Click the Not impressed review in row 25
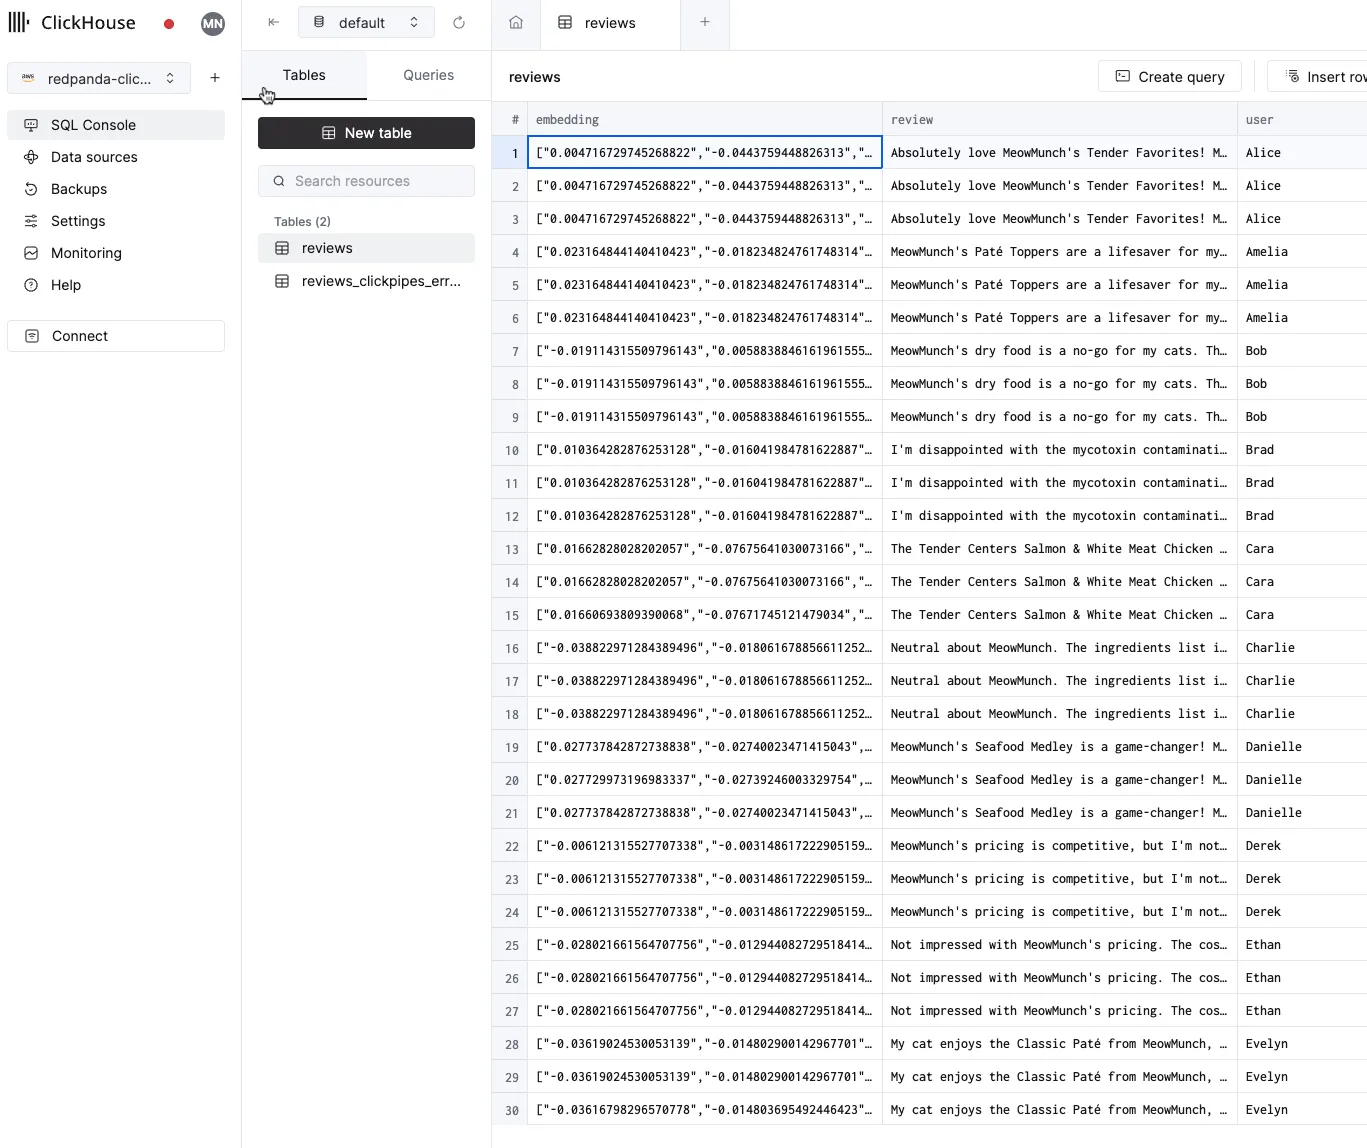 [x=1059, y=945]
